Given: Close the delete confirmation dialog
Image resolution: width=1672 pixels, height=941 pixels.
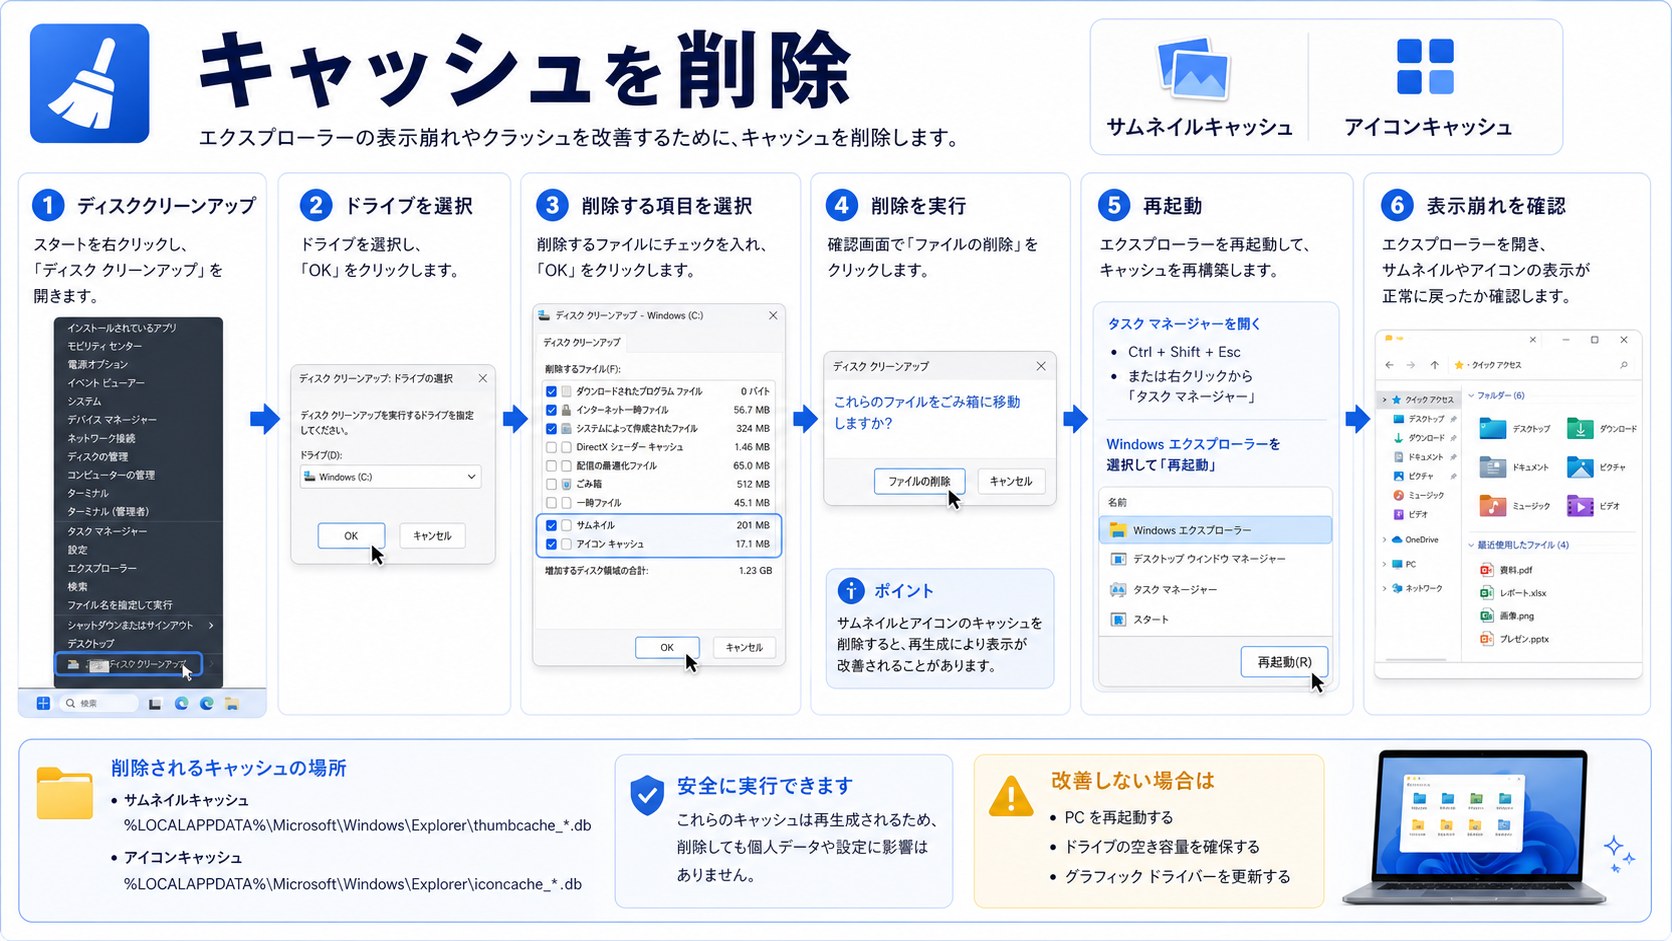Looking at the screenshot, I should click(1041, 366).
